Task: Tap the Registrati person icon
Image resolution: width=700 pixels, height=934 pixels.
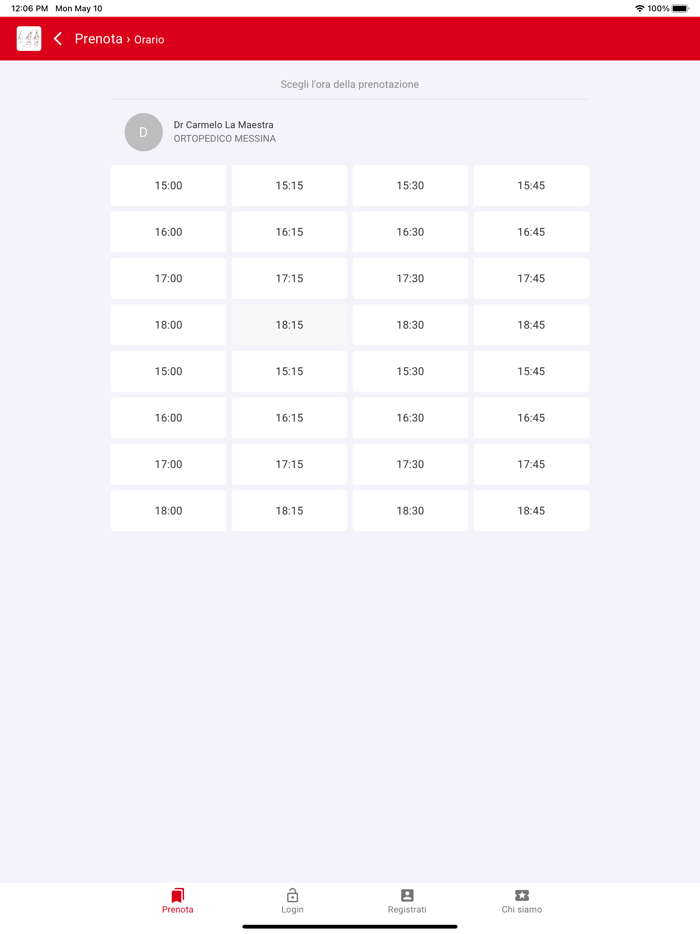Action: click(x=407, y=895)
